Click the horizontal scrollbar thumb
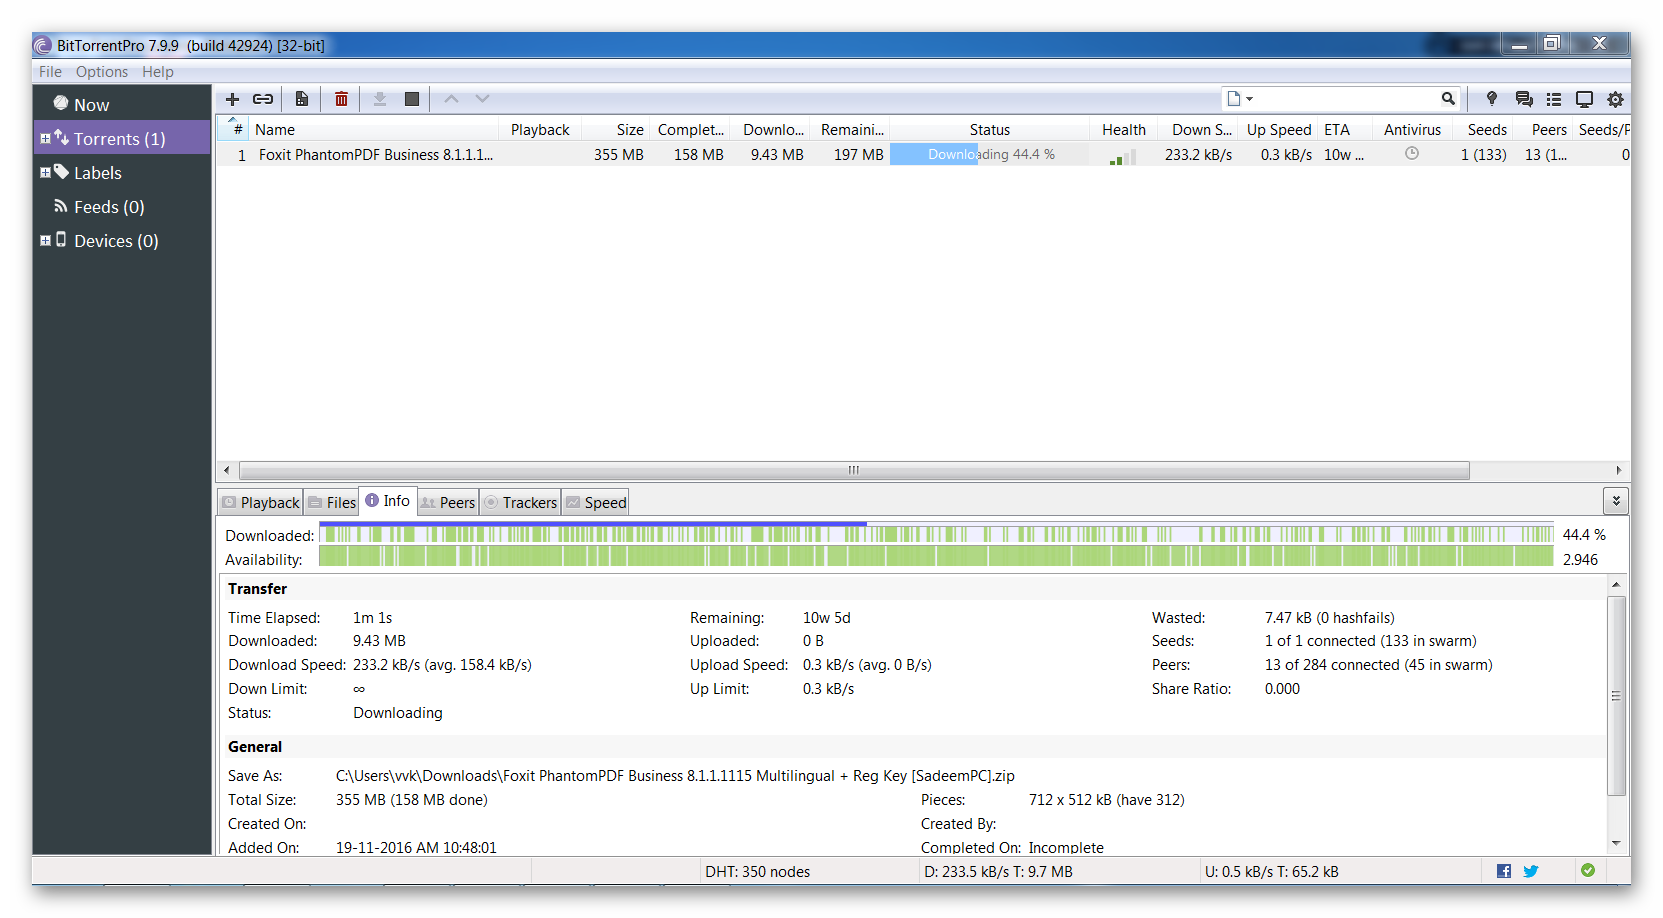 point(854,470)
